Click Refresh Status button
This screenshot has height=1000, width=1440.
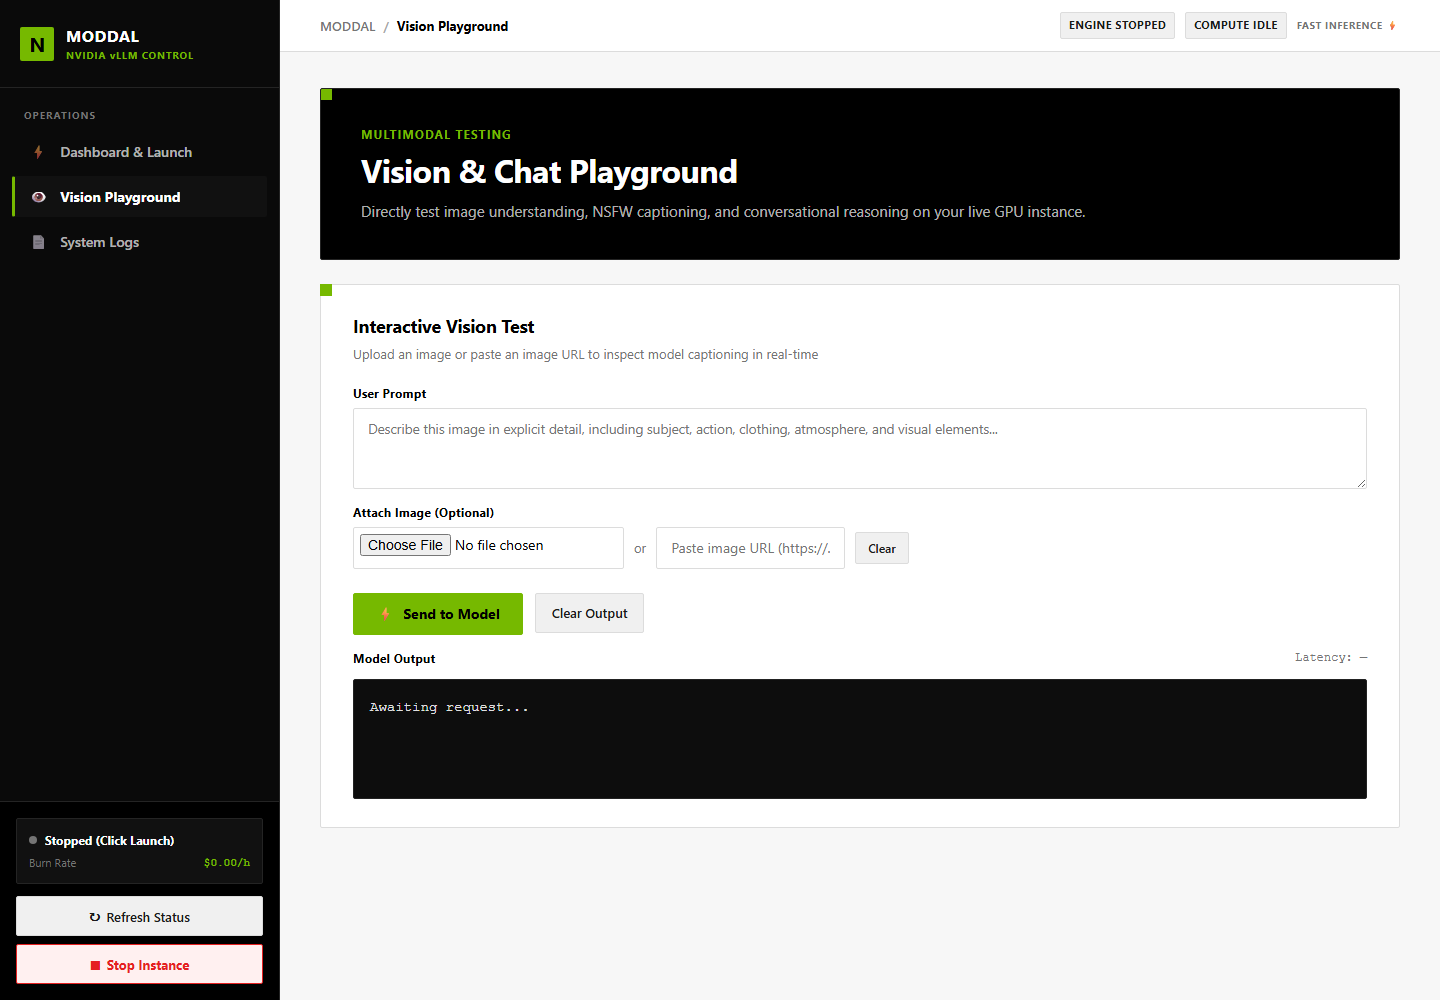coord(140,916)
